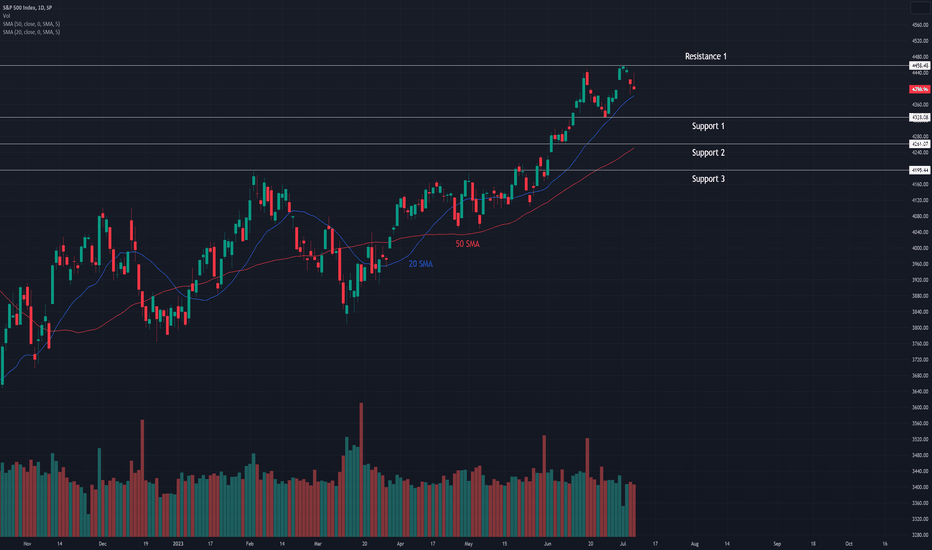Click the Resistance 1 price tag on axis
The image size is (932, 550).
coord(920,65)
